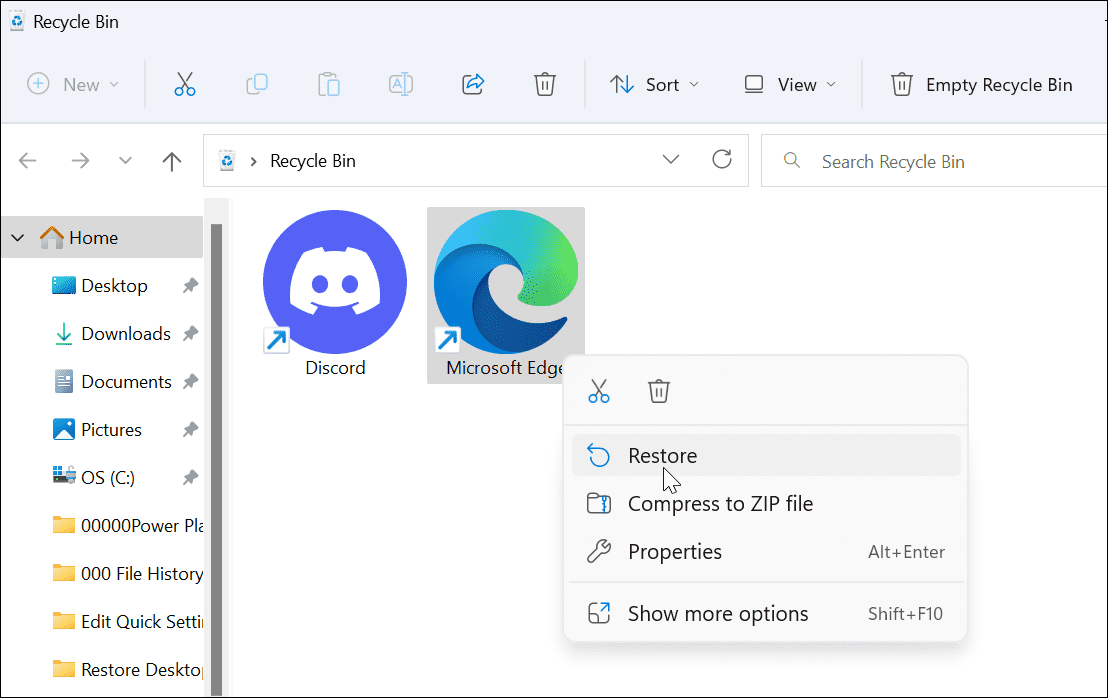Click the scissors icon in the context menu

coord(599,391)
